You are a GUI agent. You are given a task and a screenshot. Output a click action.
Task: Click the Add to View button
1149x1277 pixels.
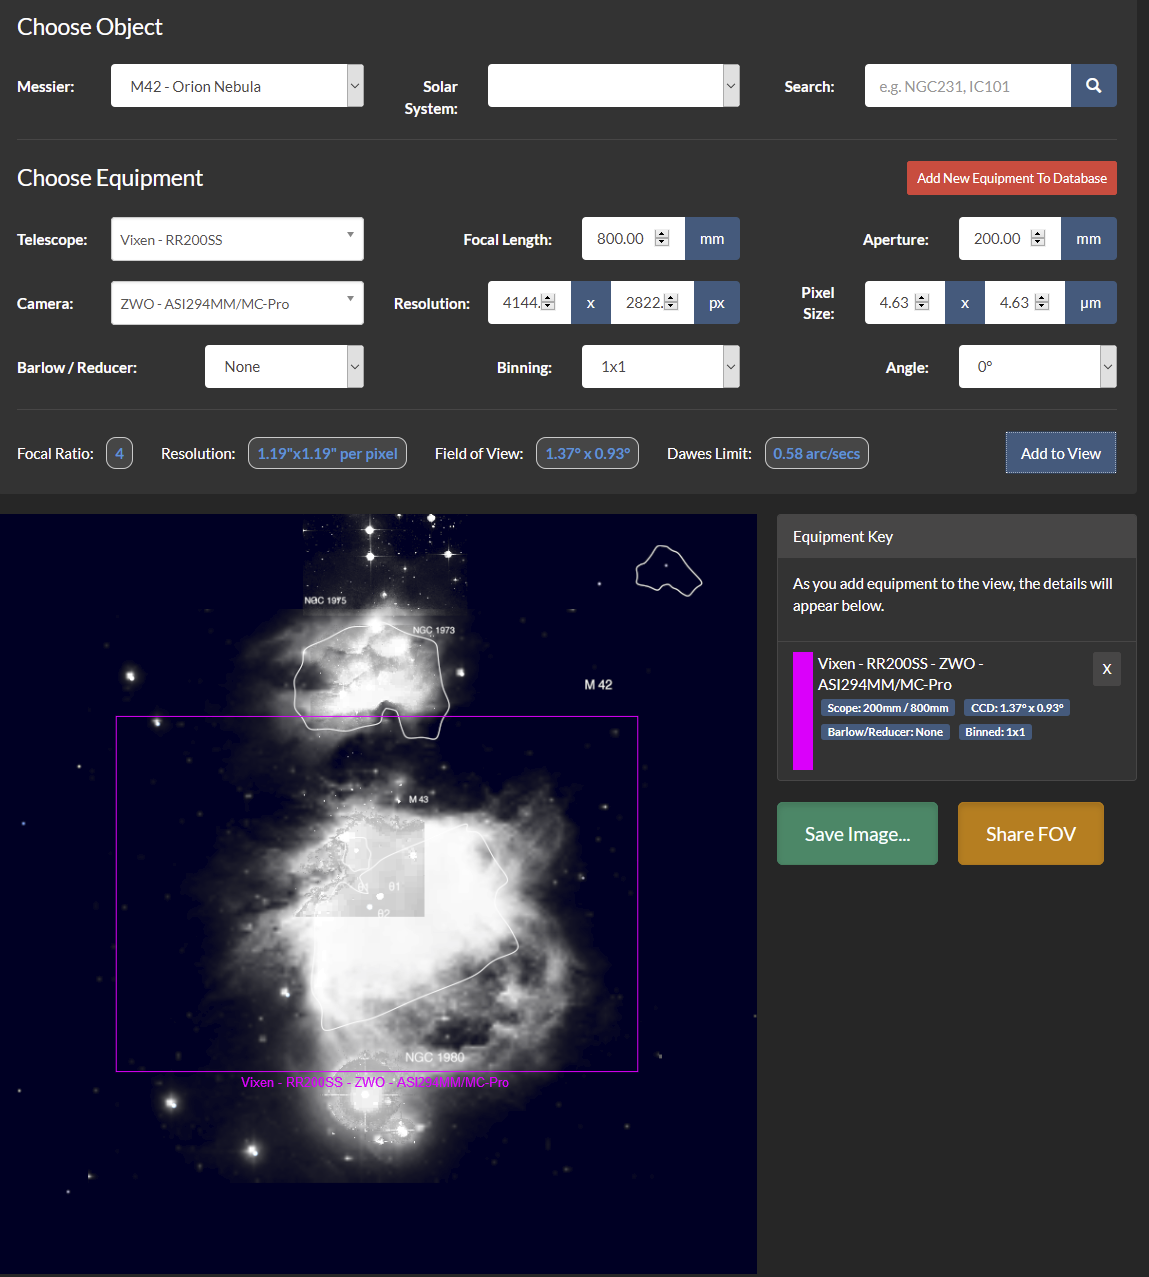click(1060, 453)
